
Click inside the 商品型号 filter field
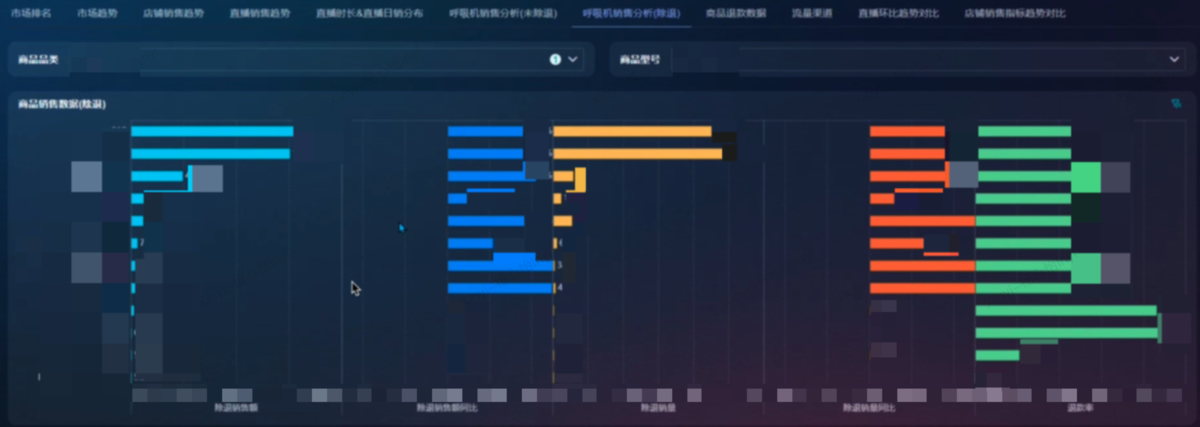[x=927, y=60]
